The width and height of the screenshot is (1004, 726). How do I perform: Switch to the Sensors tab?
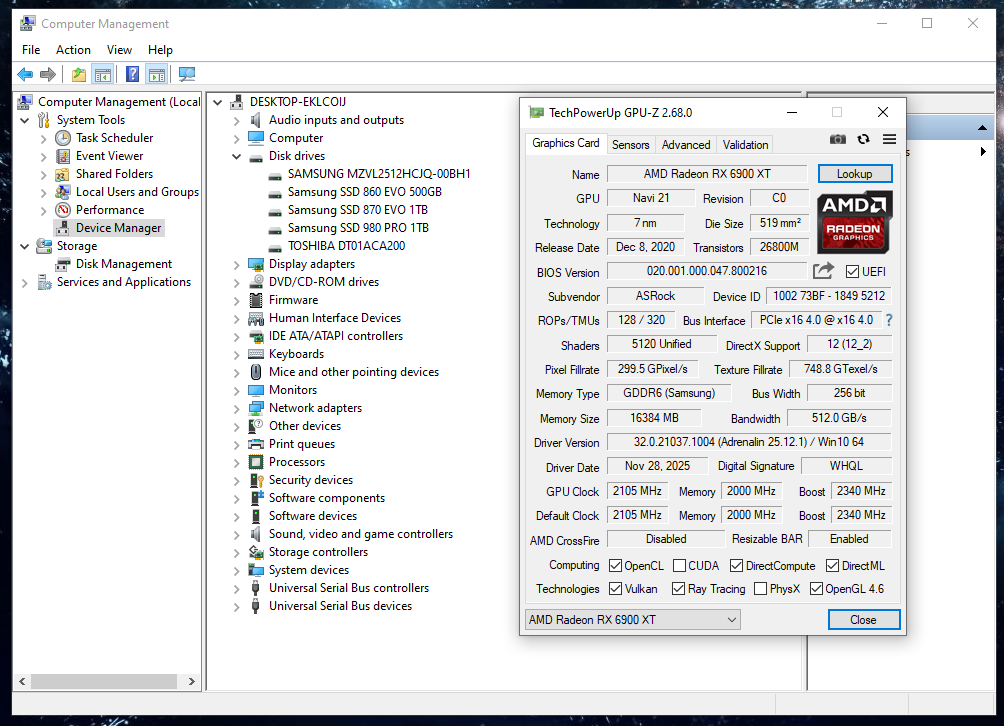(630, 144)
